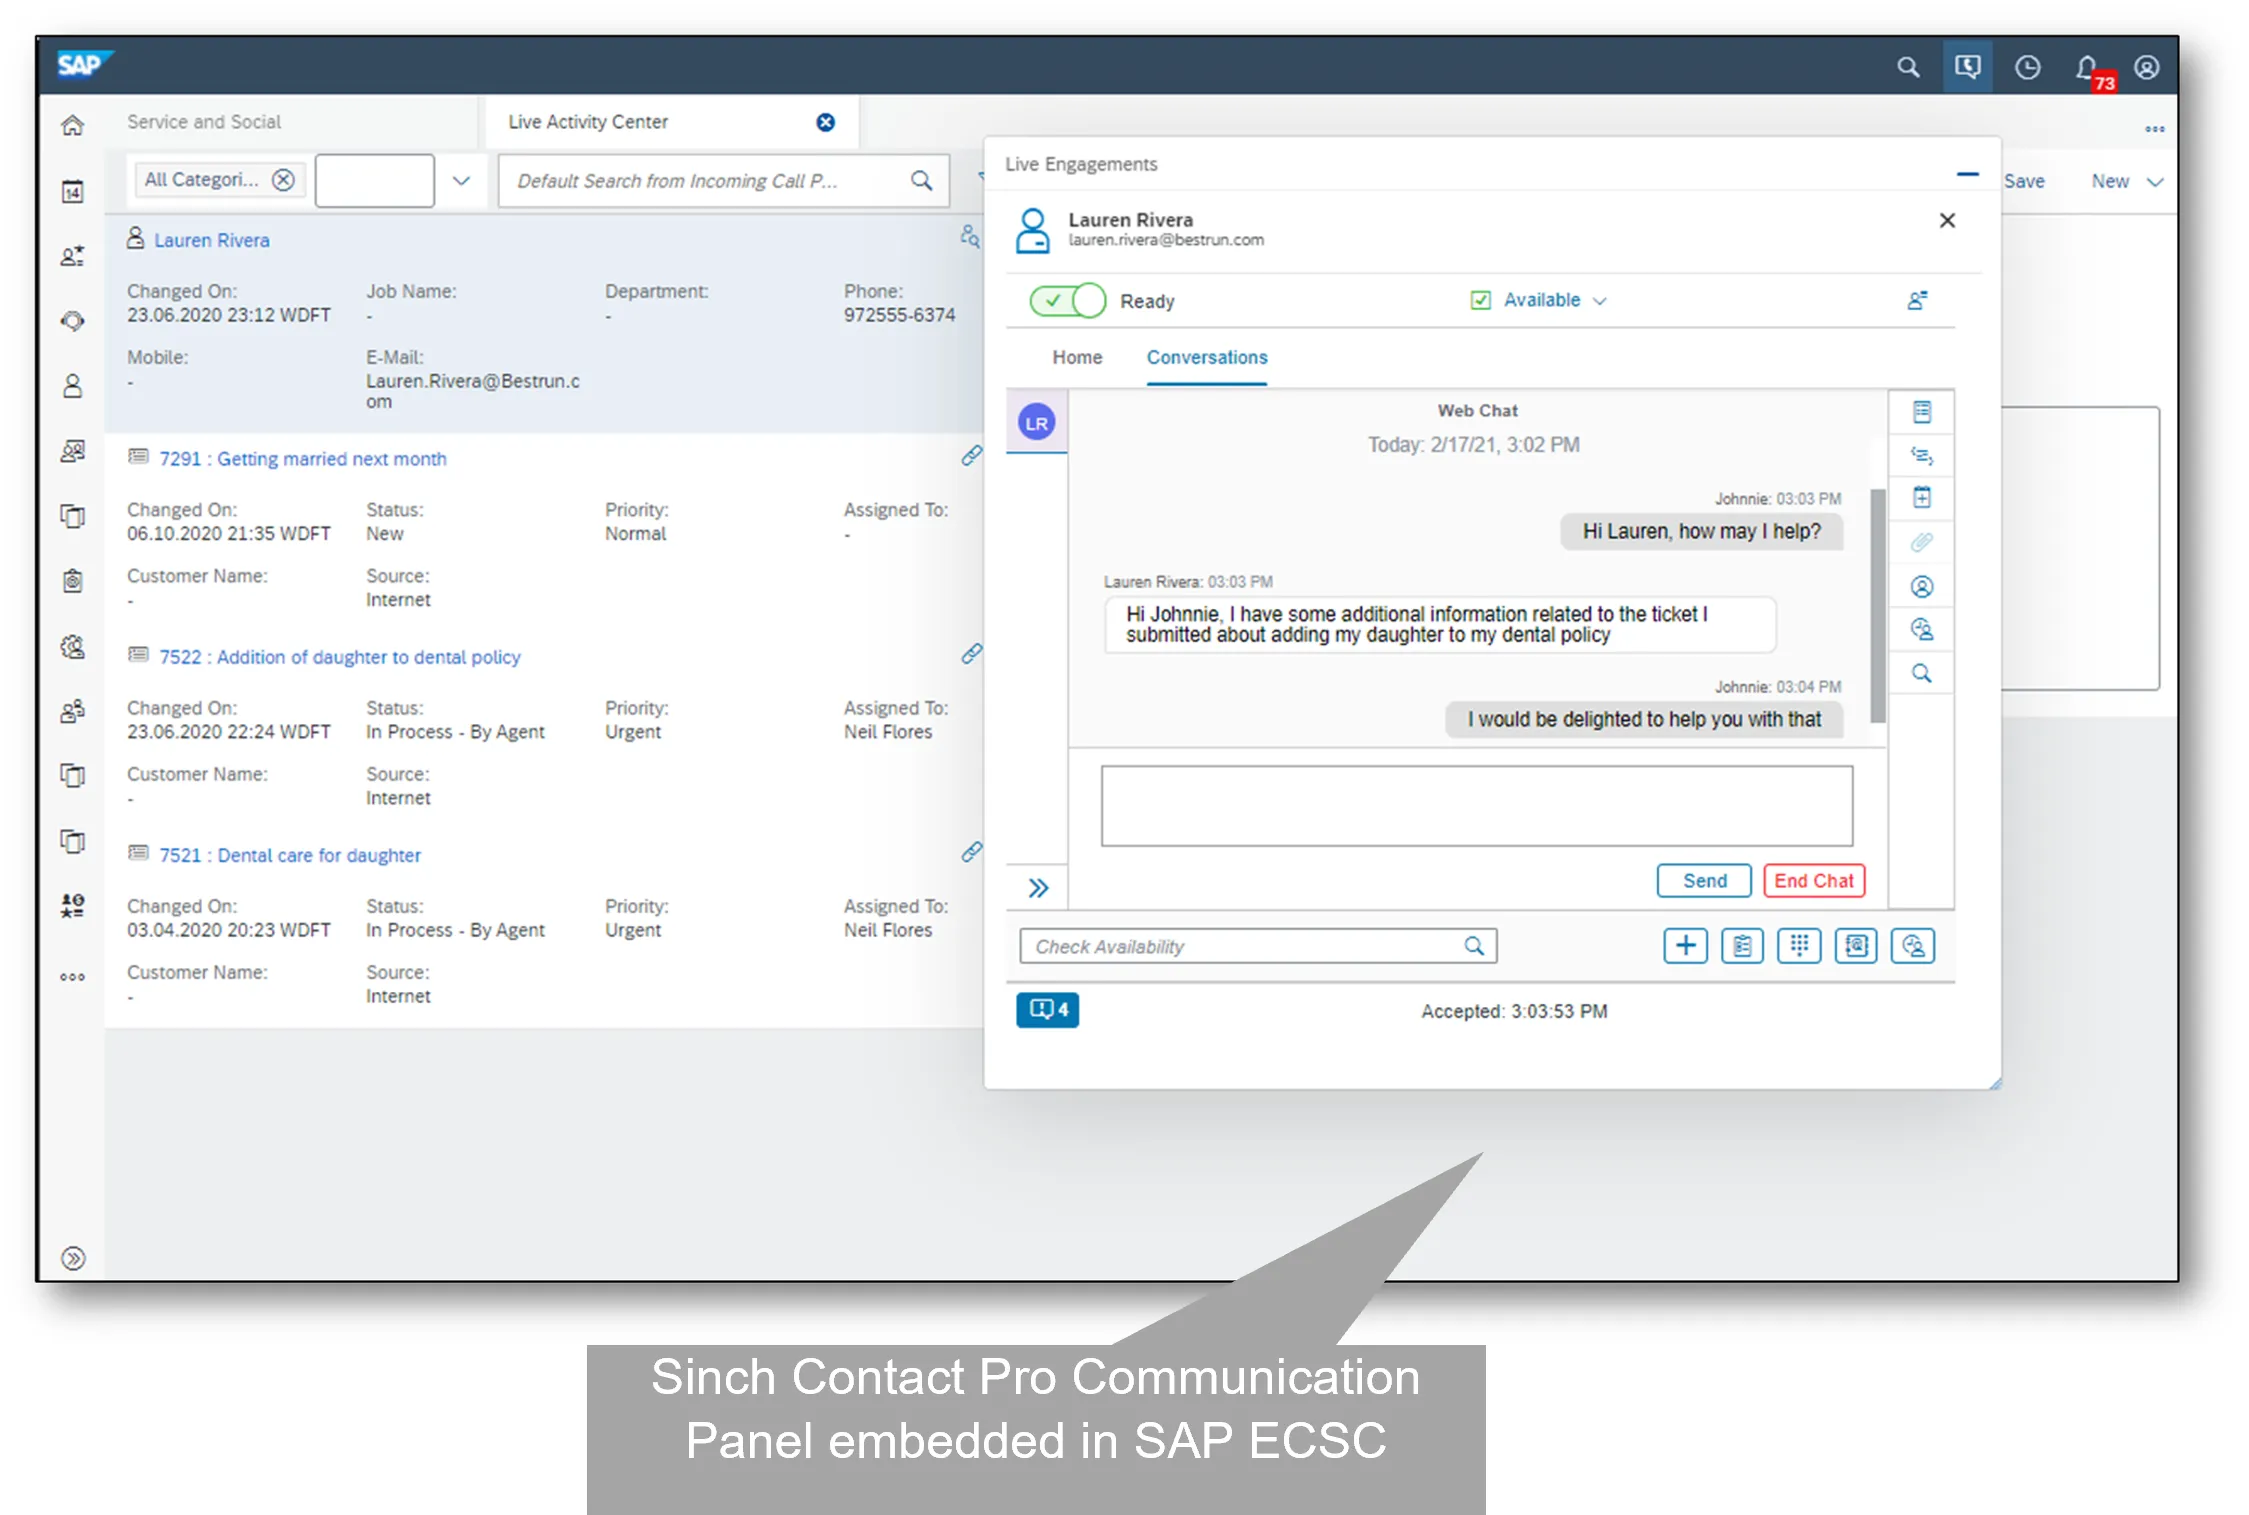The image size is (2249, 1515).
Task: Open the history clock icon in header
Action: click(2027, 67)
